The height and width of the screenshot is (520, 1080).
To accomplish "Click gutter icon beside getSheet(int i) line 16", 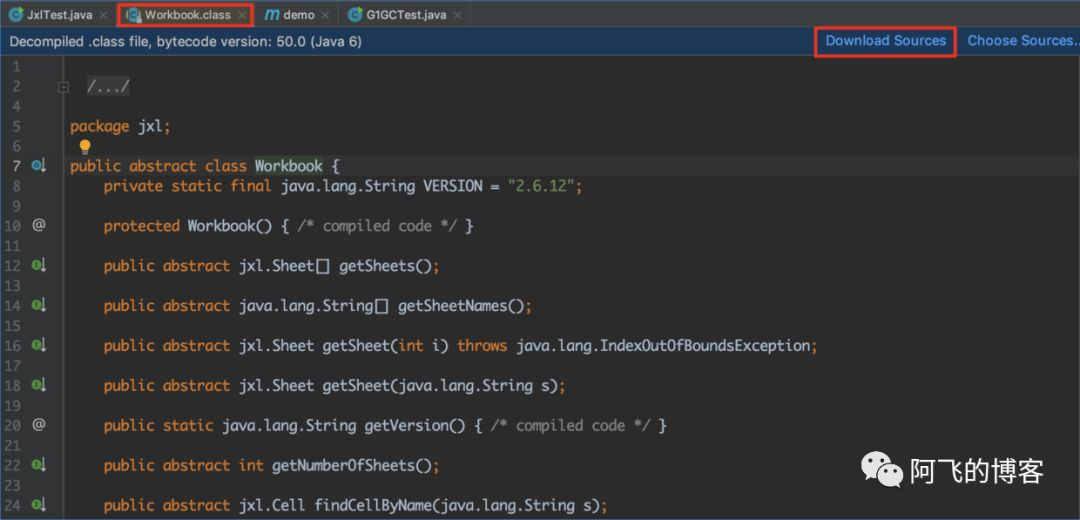I will point(39,346).
